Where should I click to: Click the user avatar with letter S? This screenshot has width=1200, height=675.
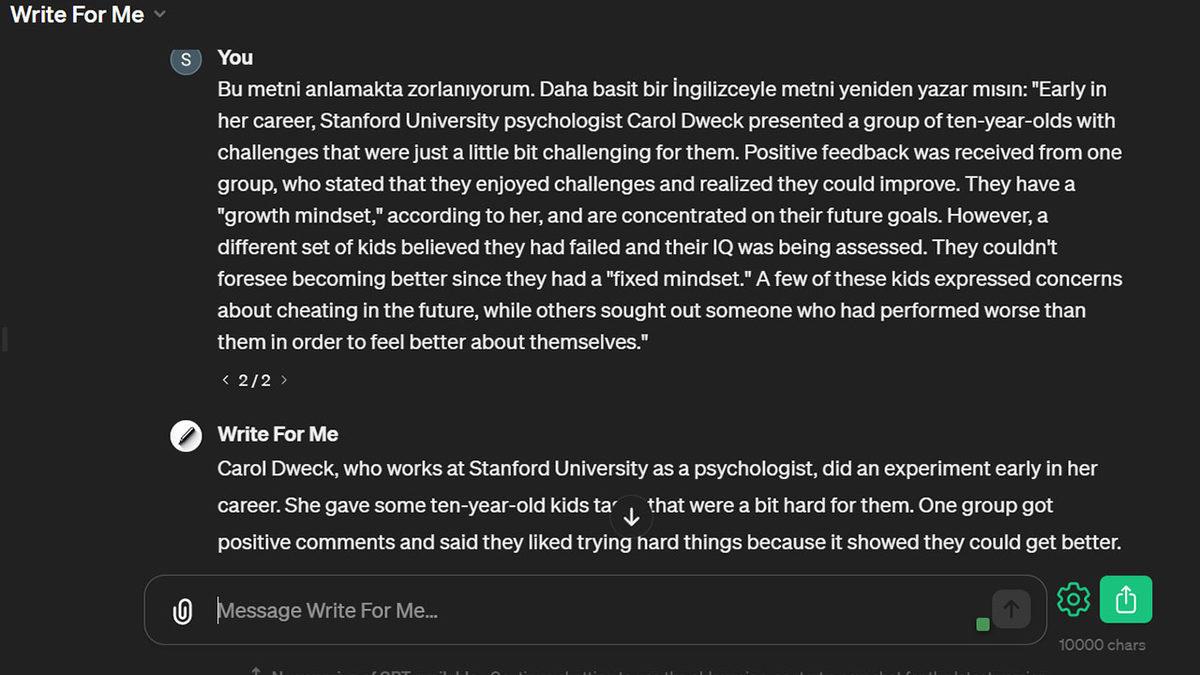pyautogui.click(x=186, y=60)
